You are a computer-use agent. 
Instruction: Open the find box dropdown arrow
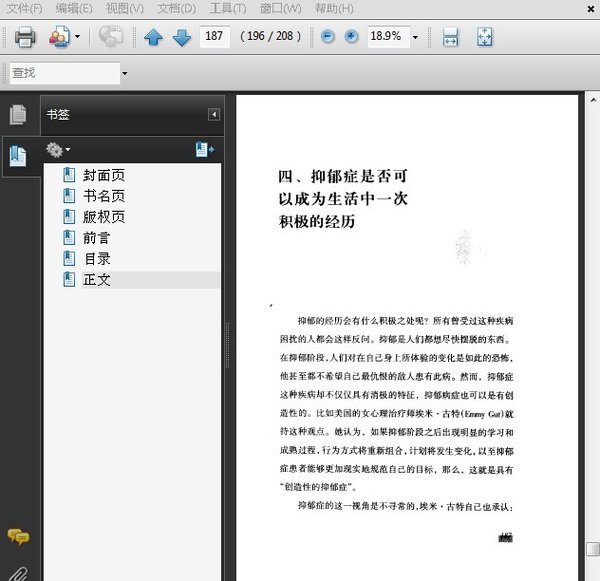[x=124, y=73]
